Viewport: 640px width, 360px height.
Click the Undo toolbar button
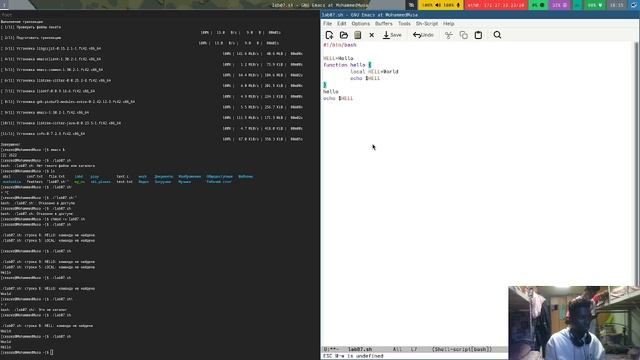423,35
